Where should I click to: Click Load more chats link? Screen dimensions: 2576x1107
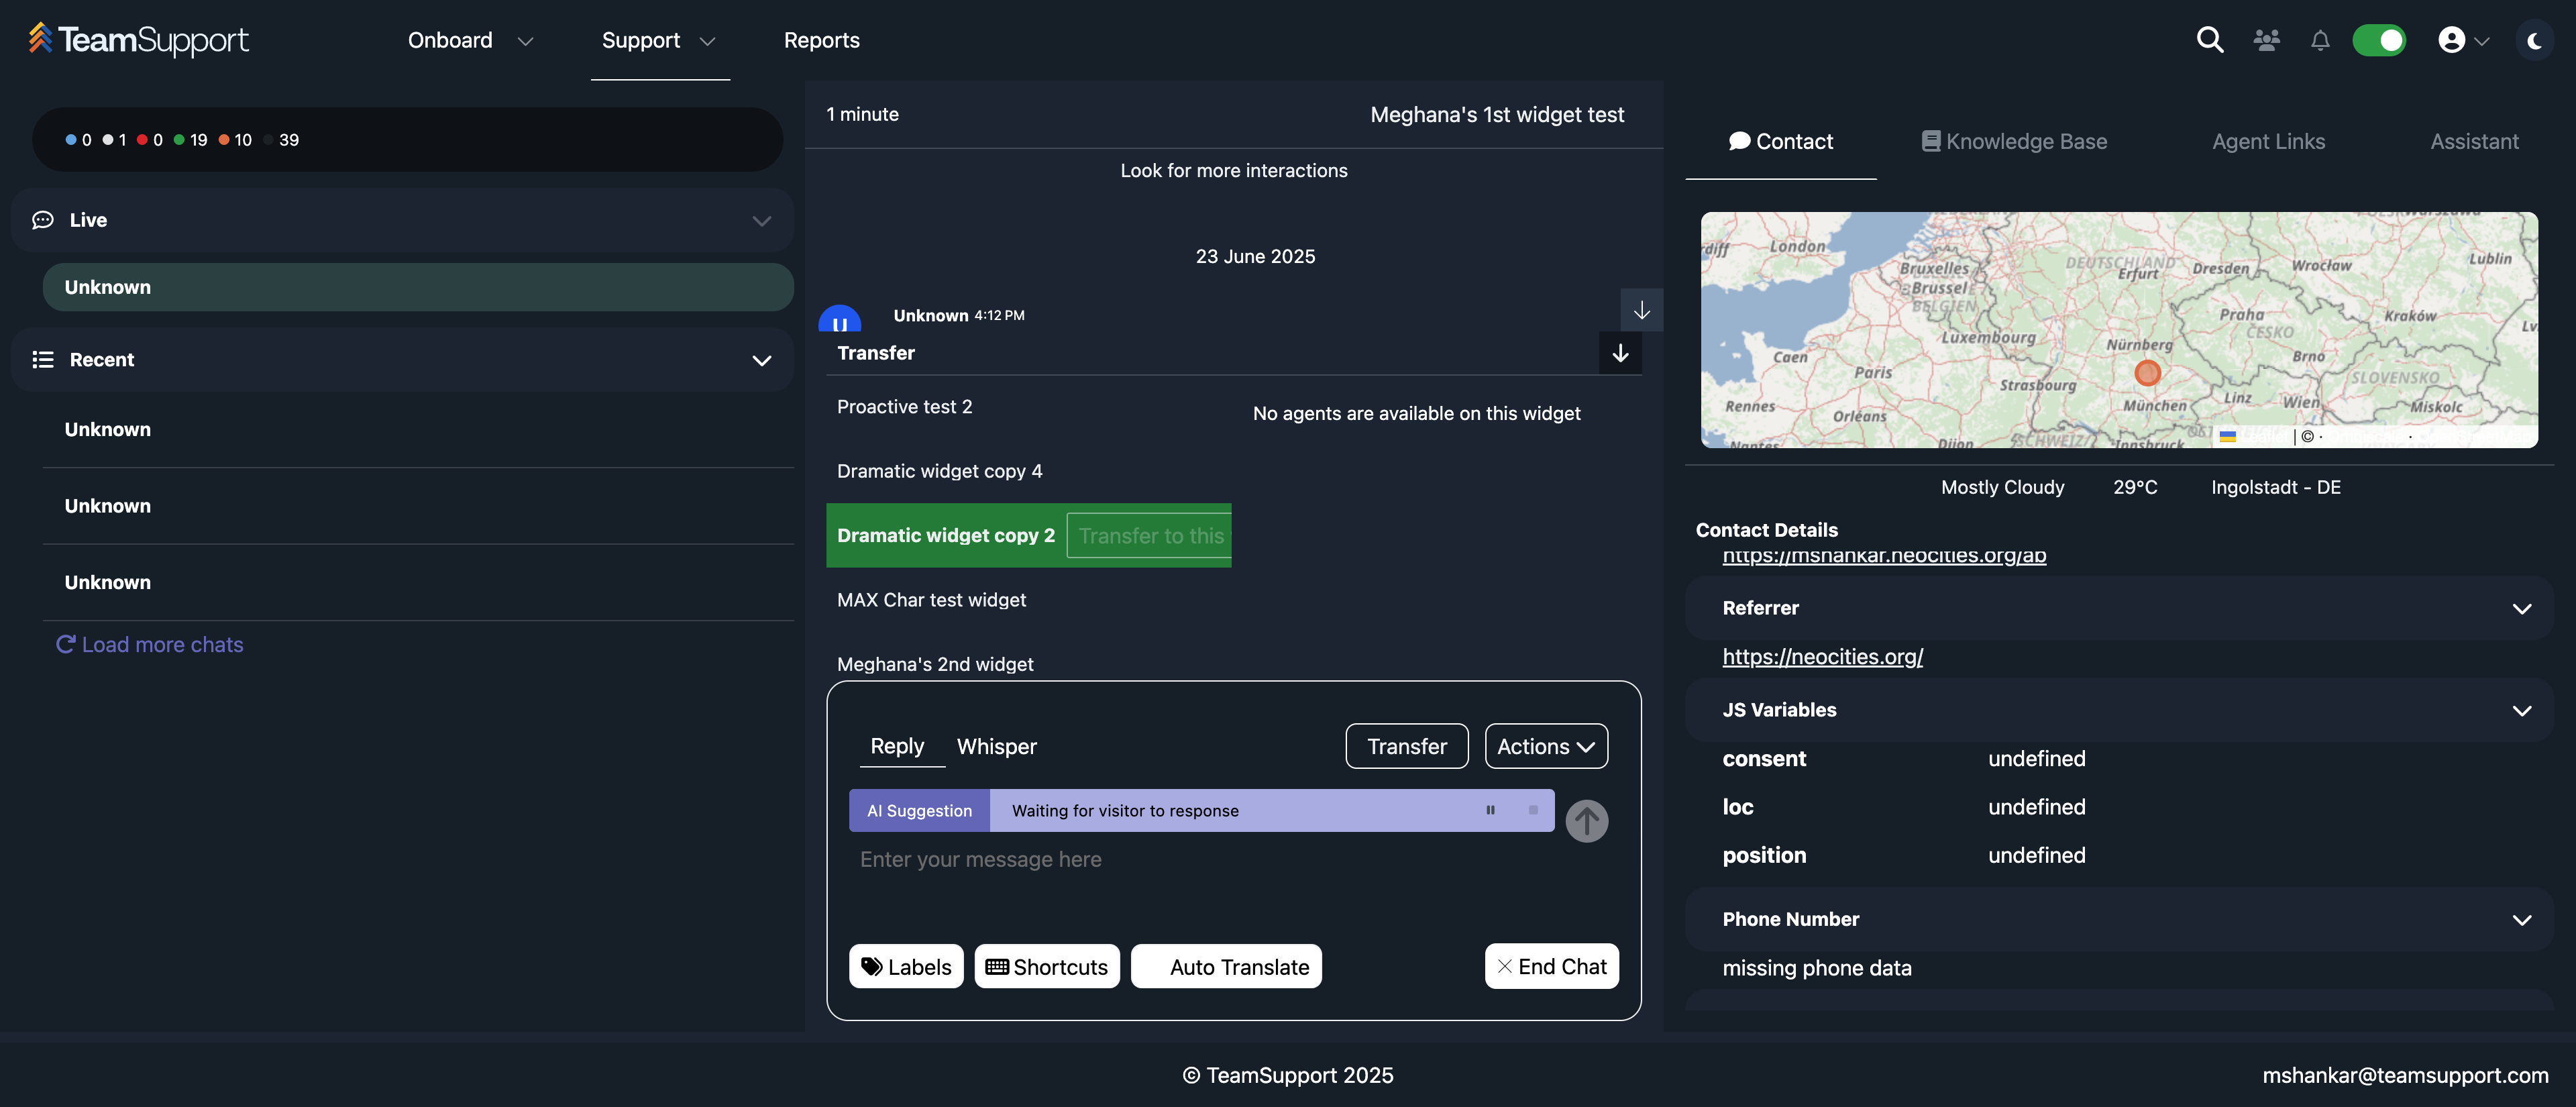(x=150, y=645)
